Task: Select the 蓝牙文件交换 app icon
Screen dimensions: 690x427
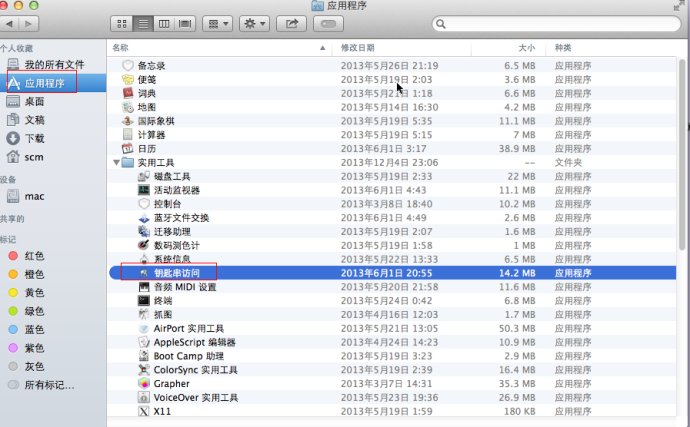Action: coord(144,218)
